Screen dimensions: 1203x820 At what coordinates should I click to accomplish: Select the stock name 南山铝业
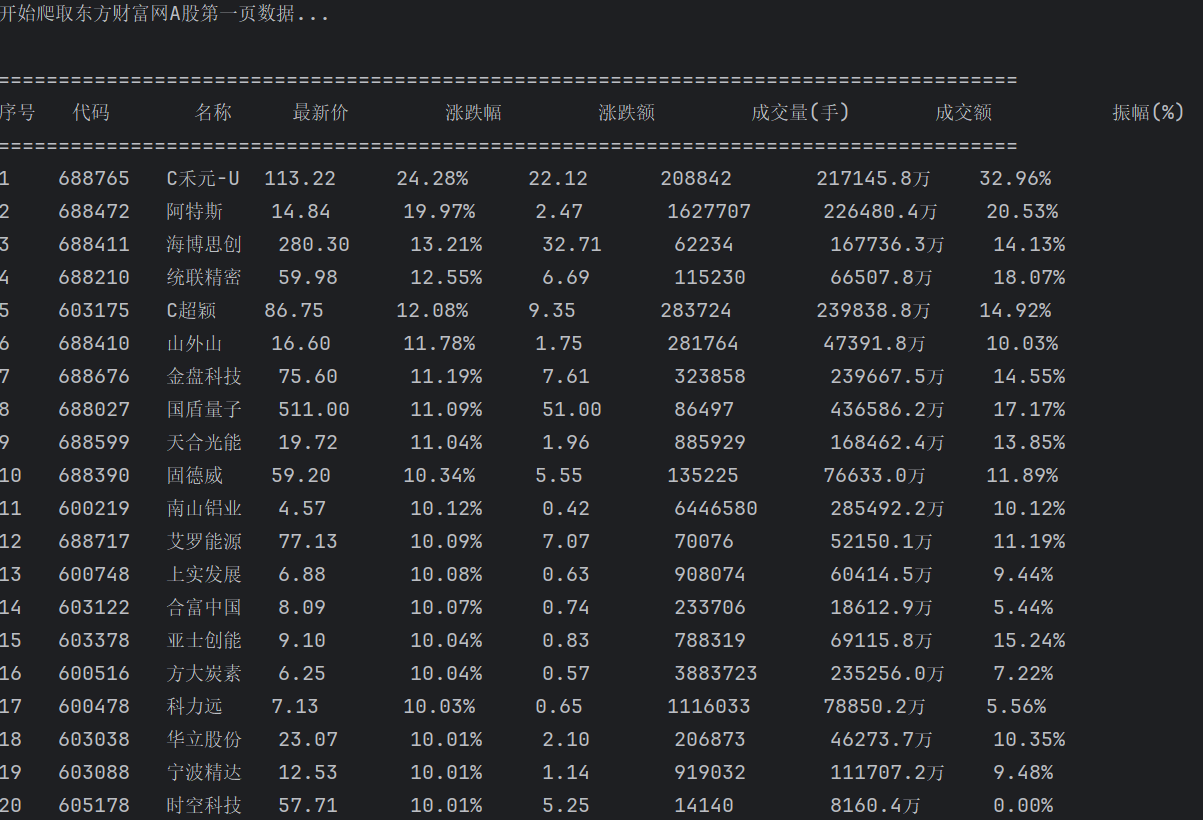point(204,509)
